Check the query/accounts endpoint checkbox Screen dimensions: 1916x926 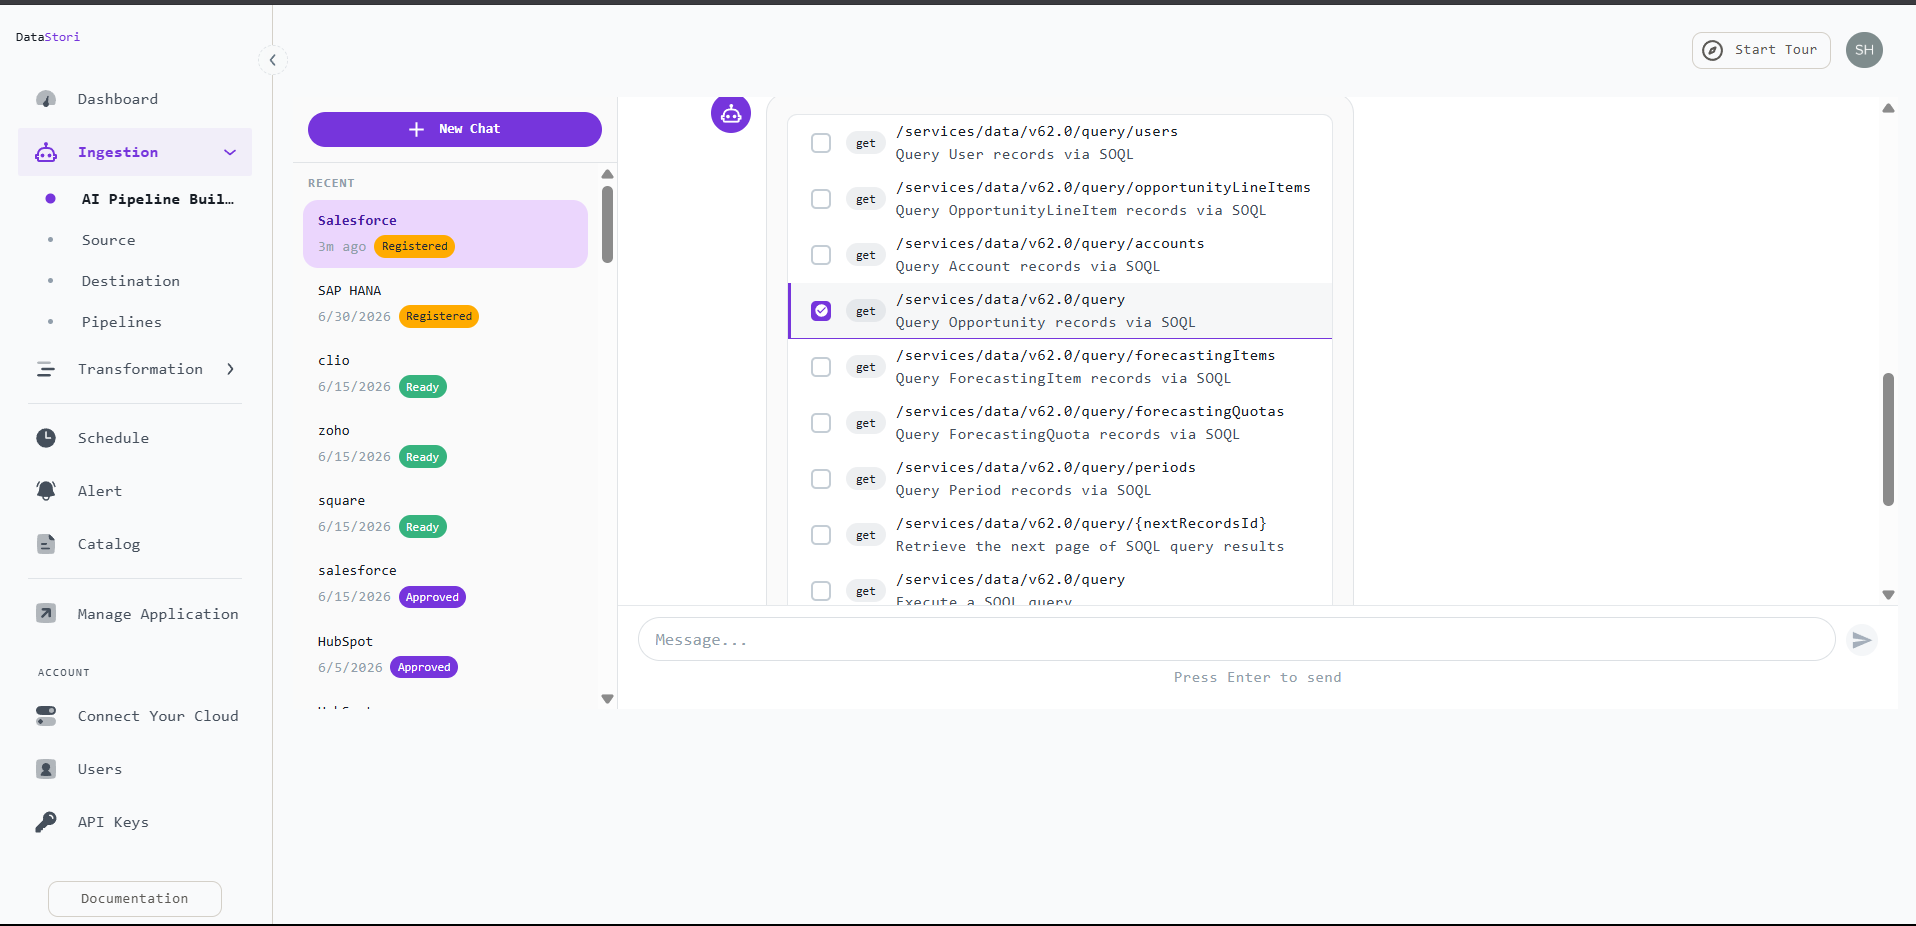tap(821, 255)
